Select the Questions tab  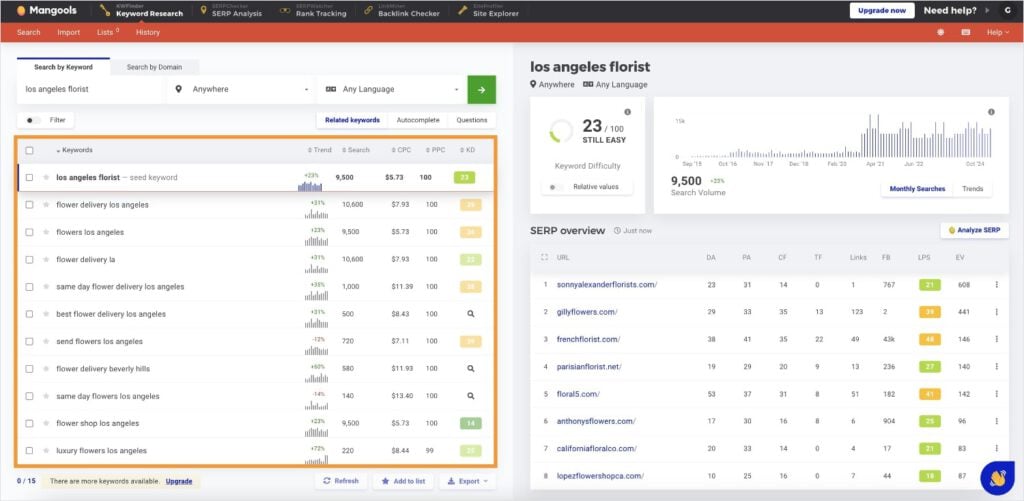472,120
